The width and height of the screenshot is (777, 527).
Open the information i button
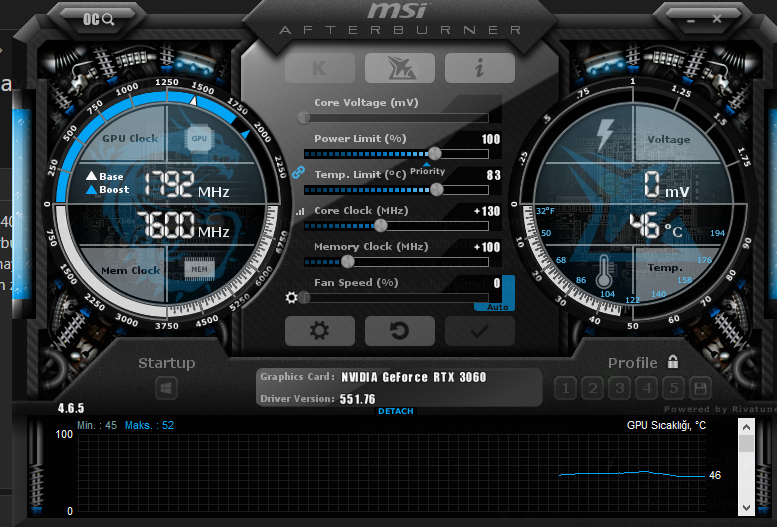click(480, 68)
